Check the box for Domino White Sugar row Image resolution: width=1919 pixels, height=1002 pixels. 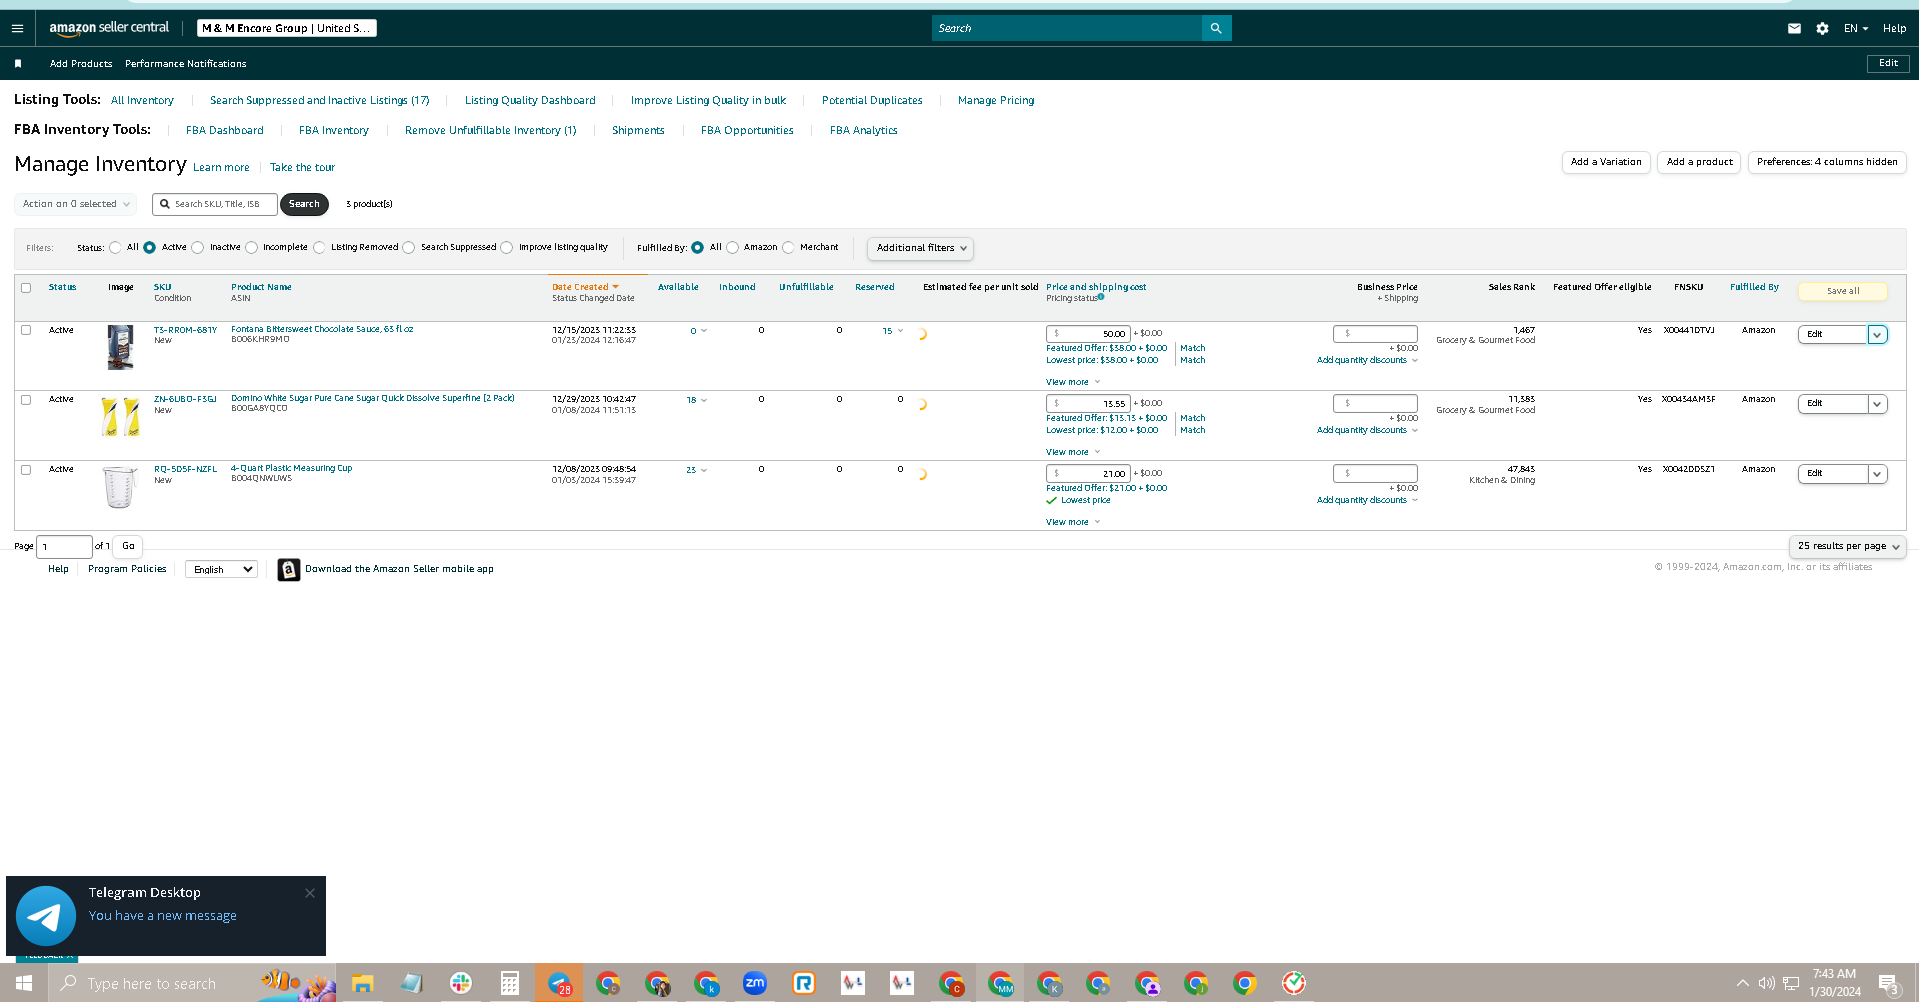click(26, 400)
